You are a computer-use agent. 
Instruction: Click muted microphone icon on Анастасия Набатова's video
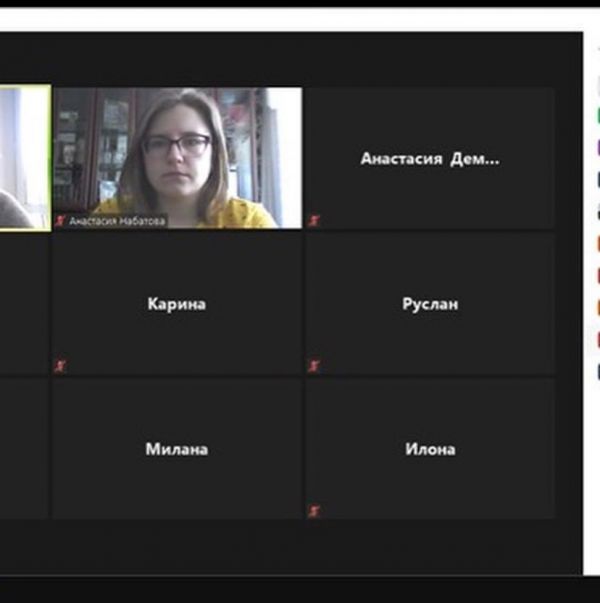(61, 221)
